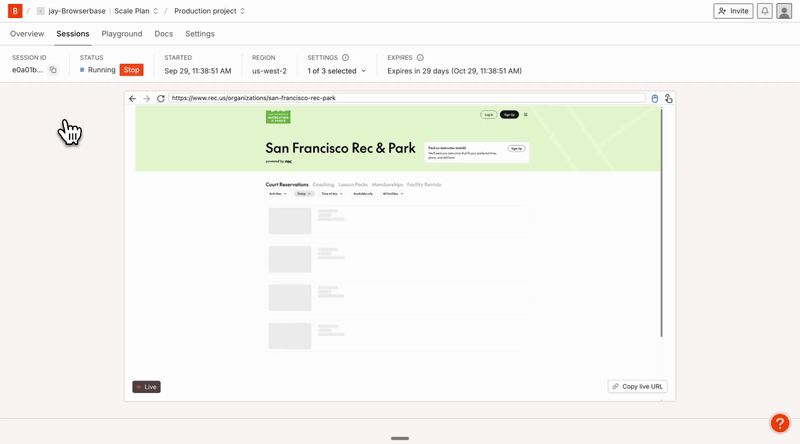Click the Invite button
This screenshot has height=444, width=800.
(733, 11)
